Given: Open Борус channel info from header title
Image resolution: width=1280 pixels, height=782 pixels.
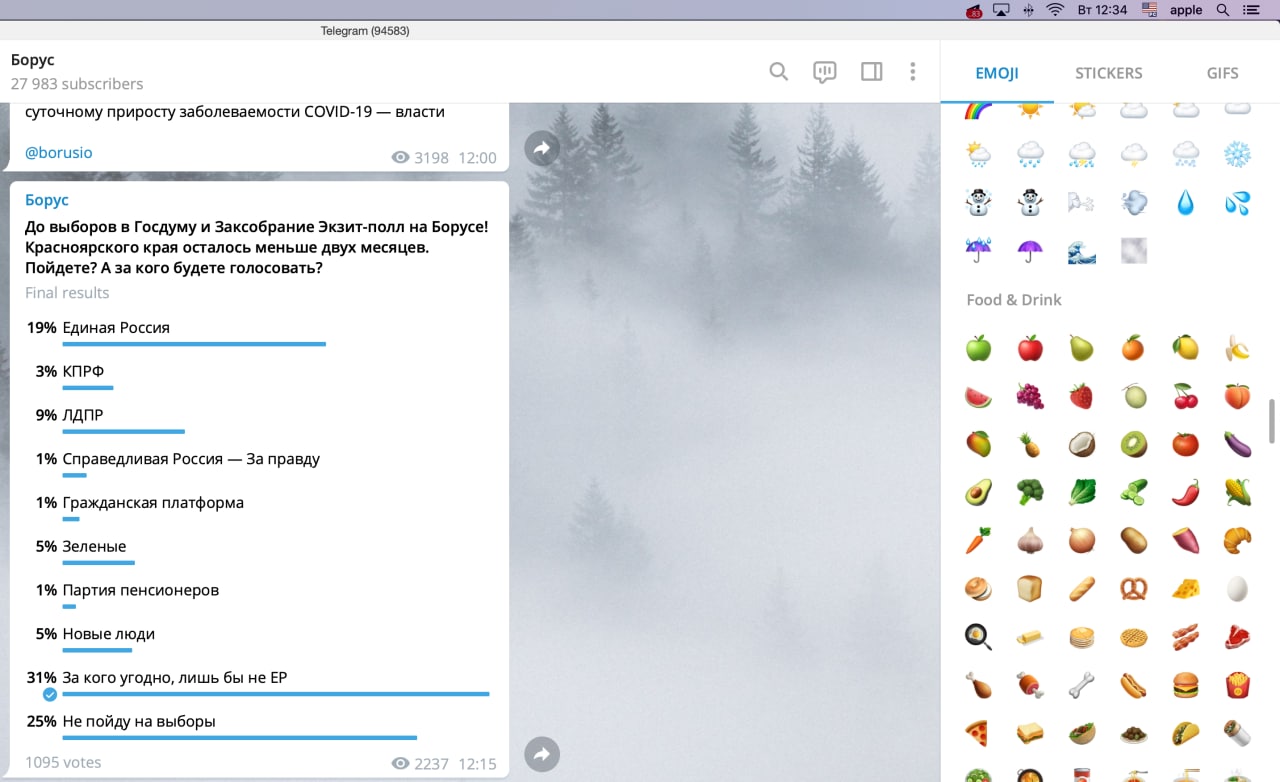Looking at the screenshot, I should [x=33, y=60].
